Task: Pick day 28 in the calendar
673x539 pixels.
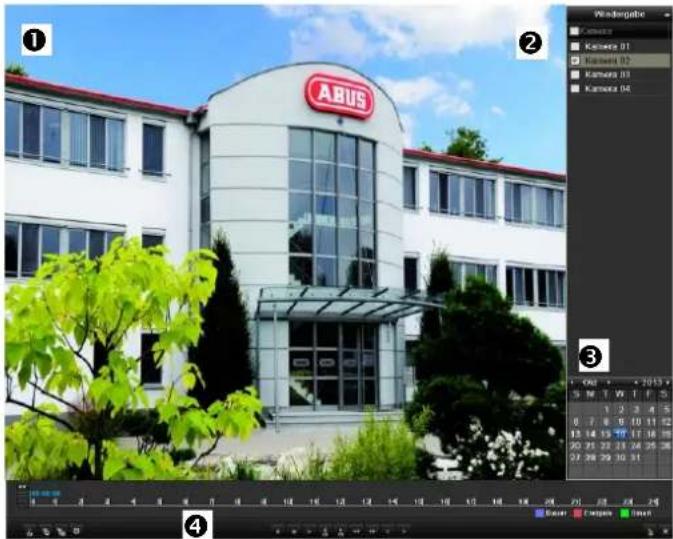Action: [x=591, y=457]
